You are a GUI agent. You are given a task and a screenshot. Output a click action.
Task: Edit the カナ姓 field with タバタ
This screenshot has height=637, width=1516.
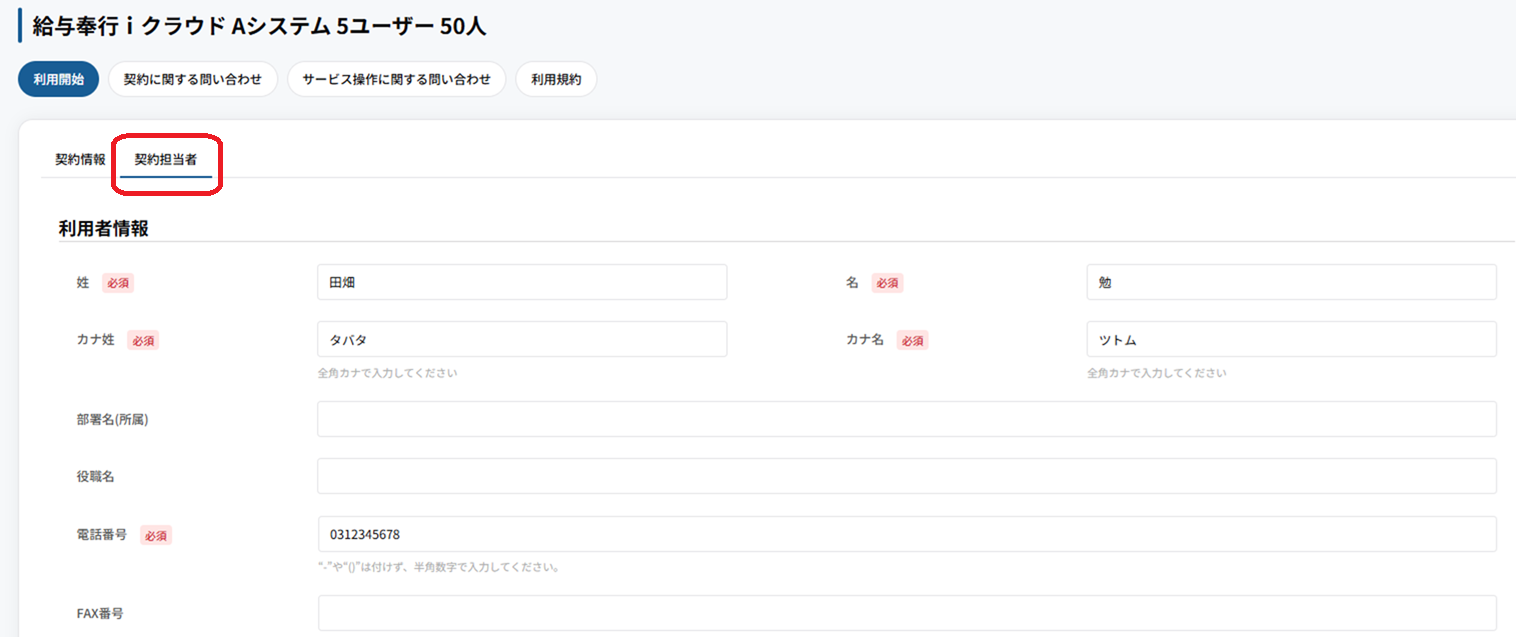[x=522, y=339]
